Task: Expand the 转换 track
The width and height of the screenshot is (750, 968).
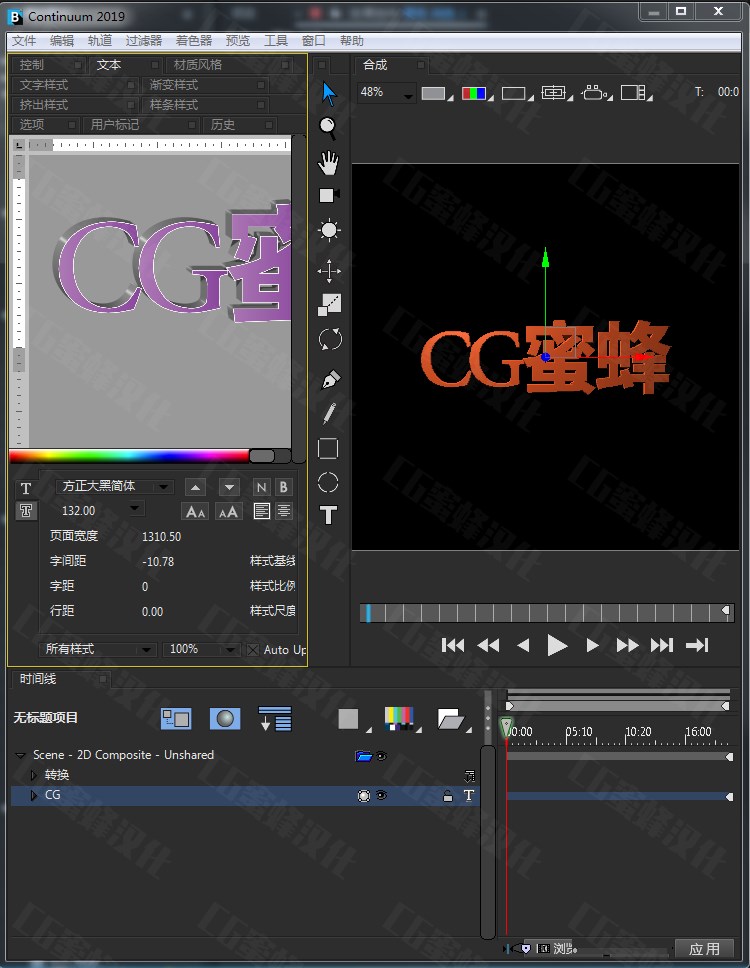Action: (34, 775)
